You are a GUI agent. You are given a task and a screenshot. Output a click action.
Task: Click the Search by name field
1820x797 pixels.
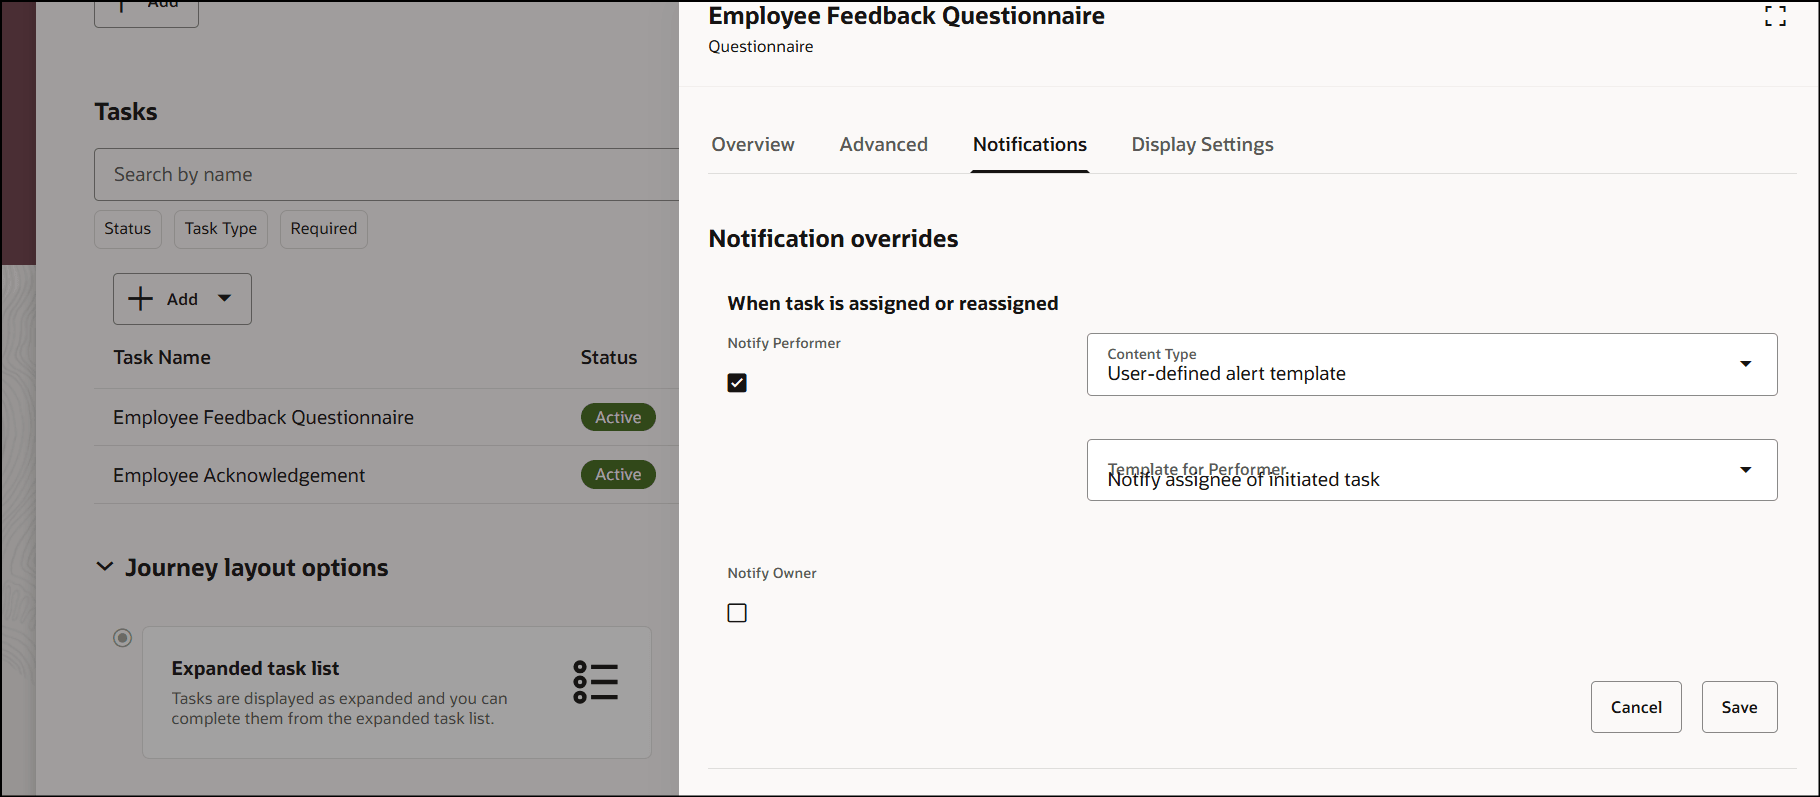point(386,175)
